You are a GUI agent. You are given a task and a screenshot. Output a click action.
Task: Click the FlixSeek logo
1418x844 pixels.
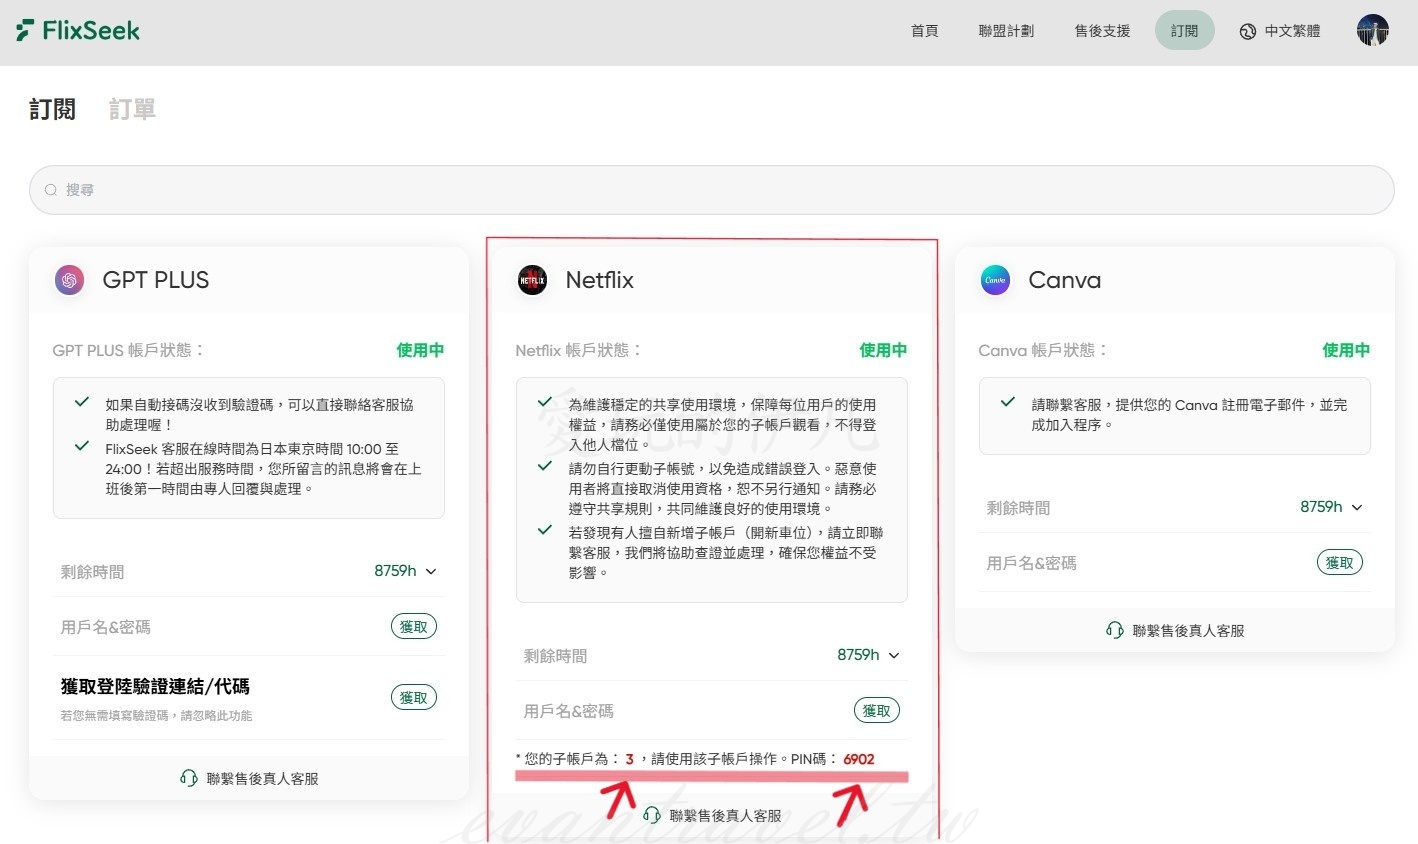[78, 30]
